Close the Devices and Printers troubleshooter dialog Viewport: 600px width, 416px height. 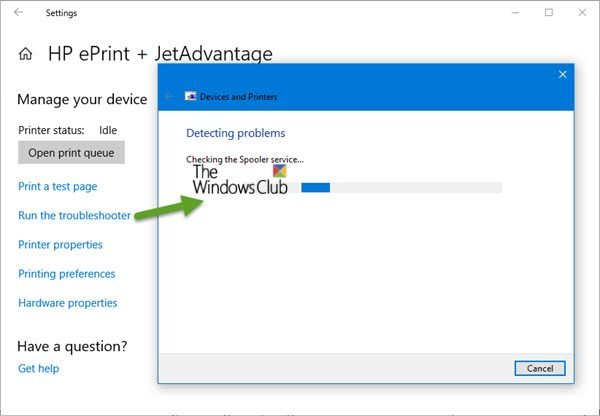point(562,75)
